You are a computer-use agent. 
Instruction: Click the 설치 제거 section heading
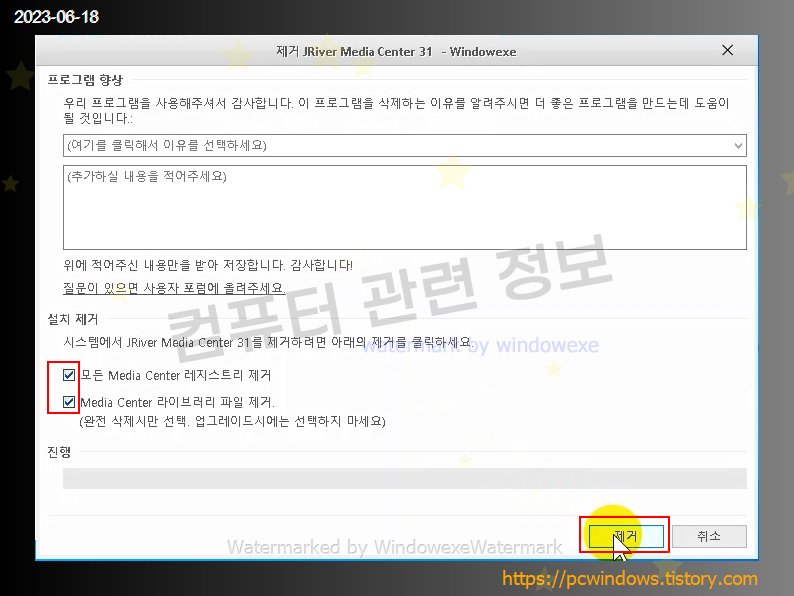73,319
